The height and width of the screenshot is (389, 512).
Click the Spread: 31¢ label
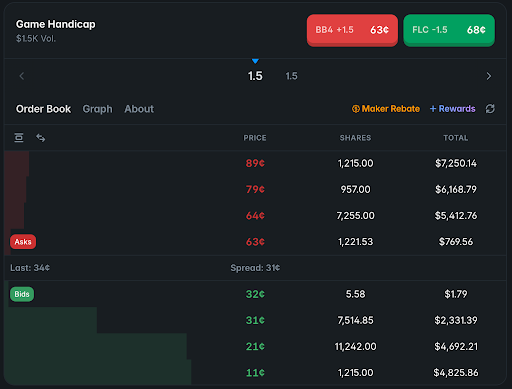(x=255, y=268)
